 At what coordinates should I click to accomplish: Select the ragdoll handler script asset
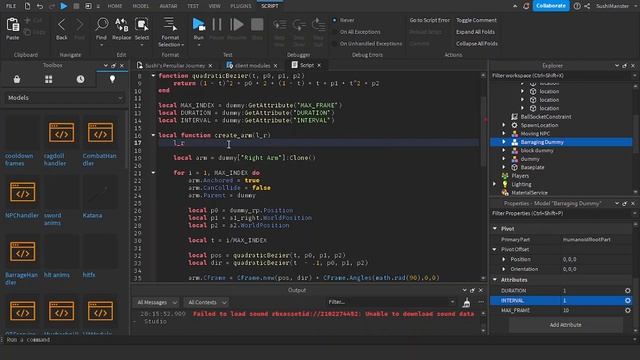[61, 133]
